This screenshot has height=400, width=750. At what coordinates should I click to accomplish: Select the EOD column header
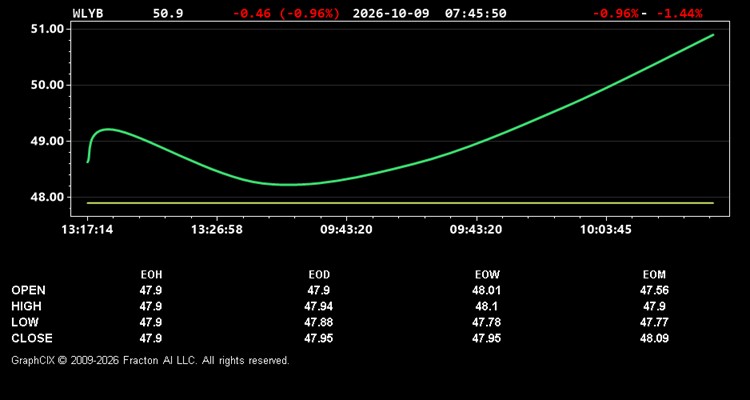click(x=319, y=275)
